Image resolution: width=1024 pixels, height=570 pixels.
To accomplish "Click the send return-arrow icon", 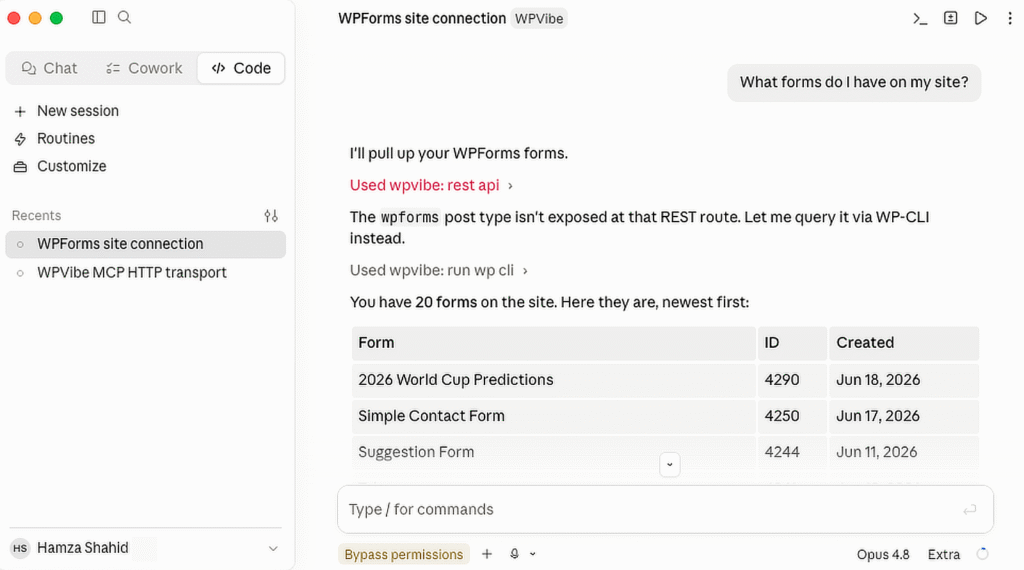I will (969, 509).
